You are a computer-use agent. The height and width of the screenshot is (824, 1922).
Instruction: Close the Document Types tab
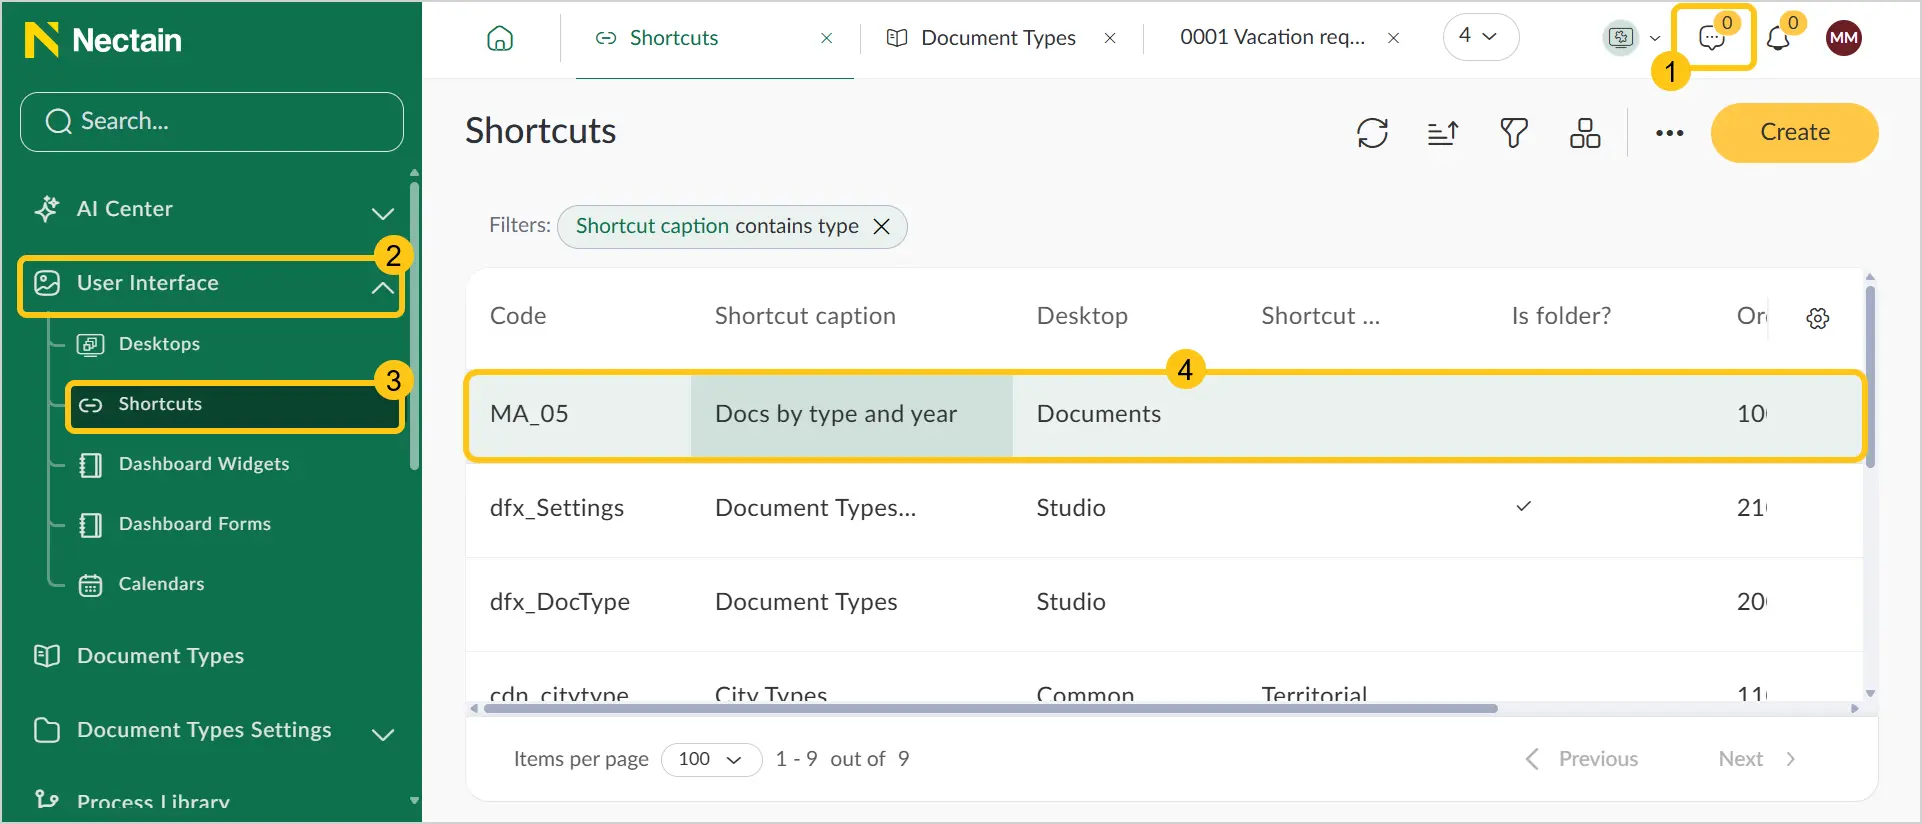[x=1110, y=38]
